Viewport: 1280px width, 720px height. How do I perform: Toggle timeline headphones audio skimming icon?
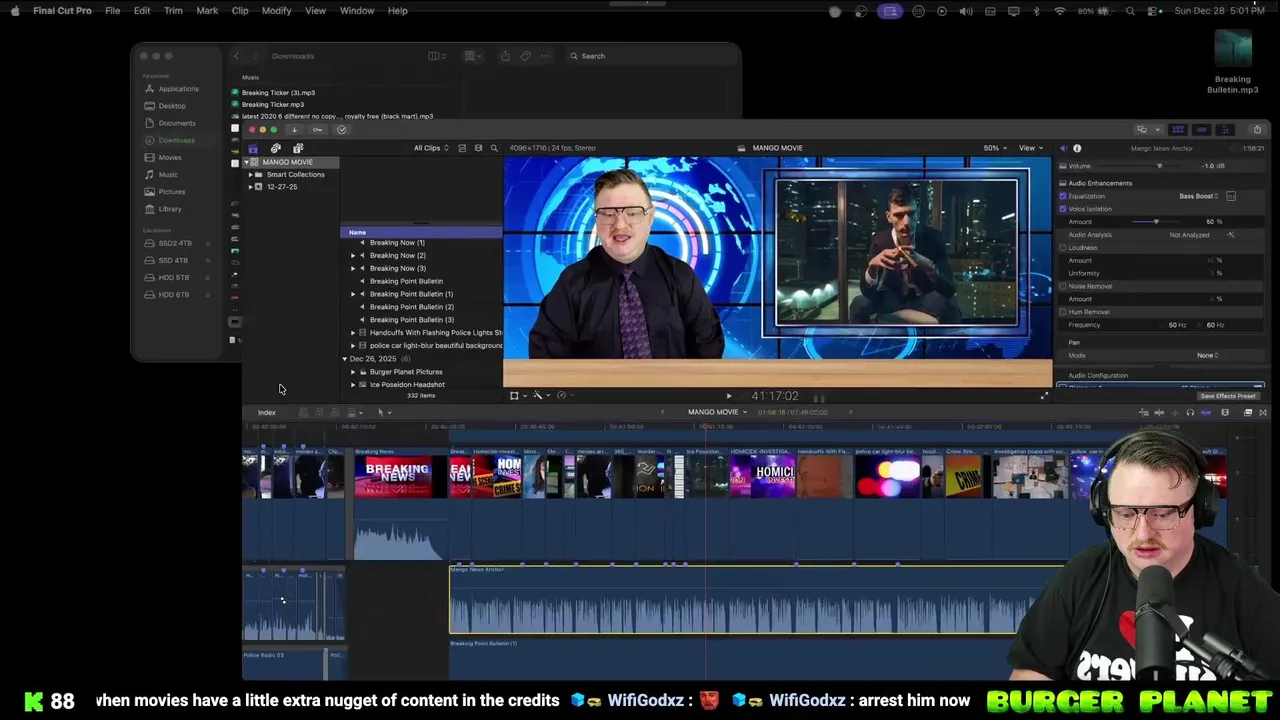1190,412
